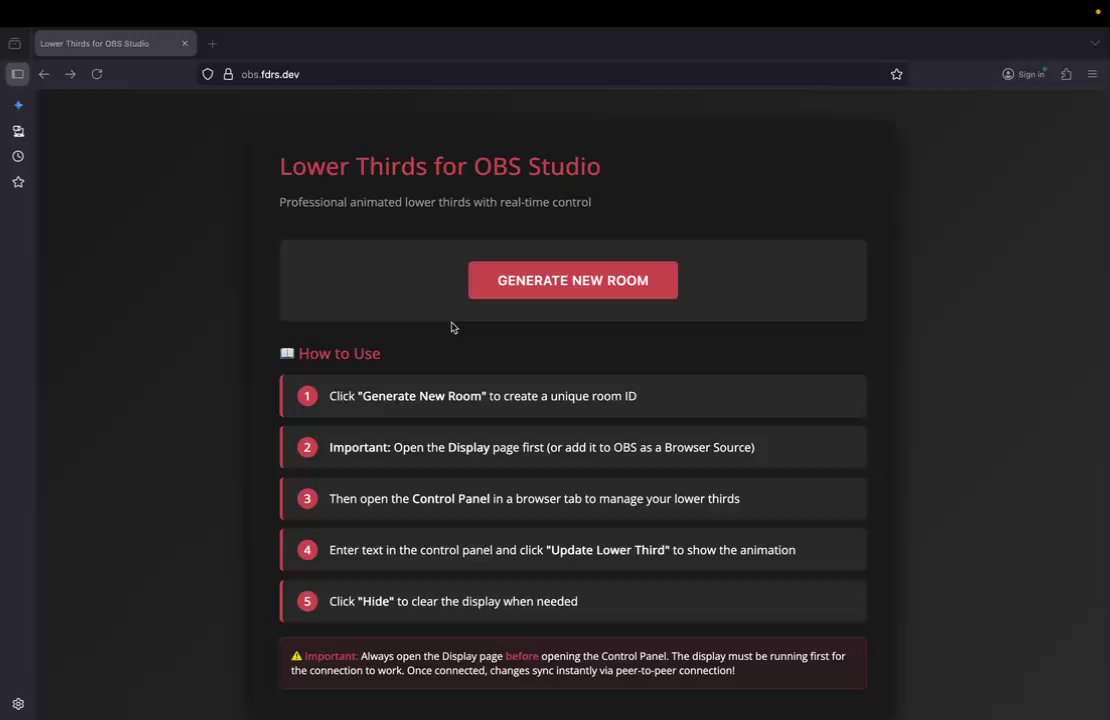The width and height of the screenshot is (1110, 720).
Task: Click the orange status dot in menu bar
Action: (x=1098, y=12)
